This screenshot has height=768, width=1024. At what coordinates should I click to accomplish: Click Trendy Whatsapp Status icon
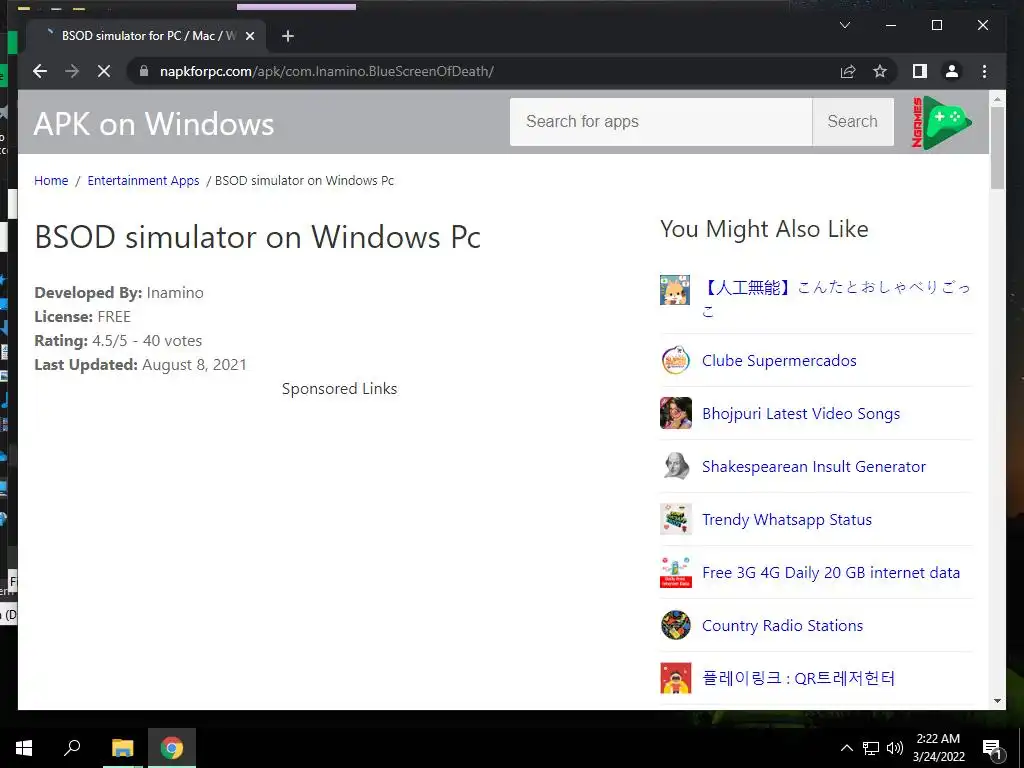tap(675, 519)
